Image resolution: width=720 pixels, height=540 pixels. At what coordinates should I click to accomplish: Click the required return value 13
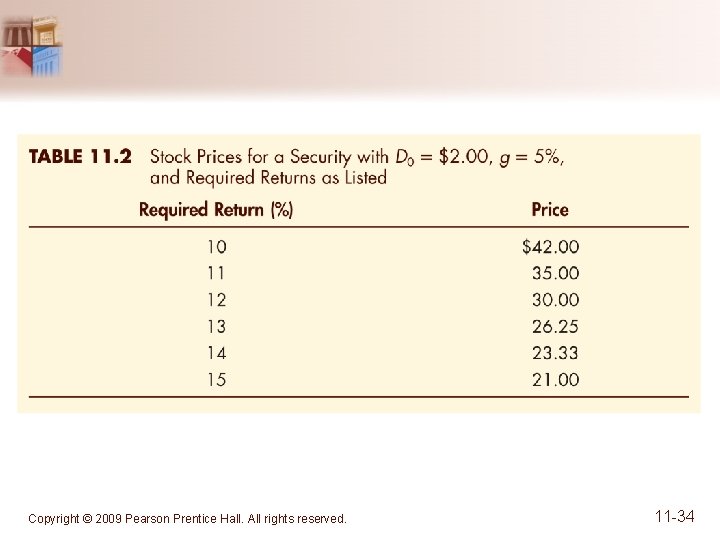pos(216,326)
